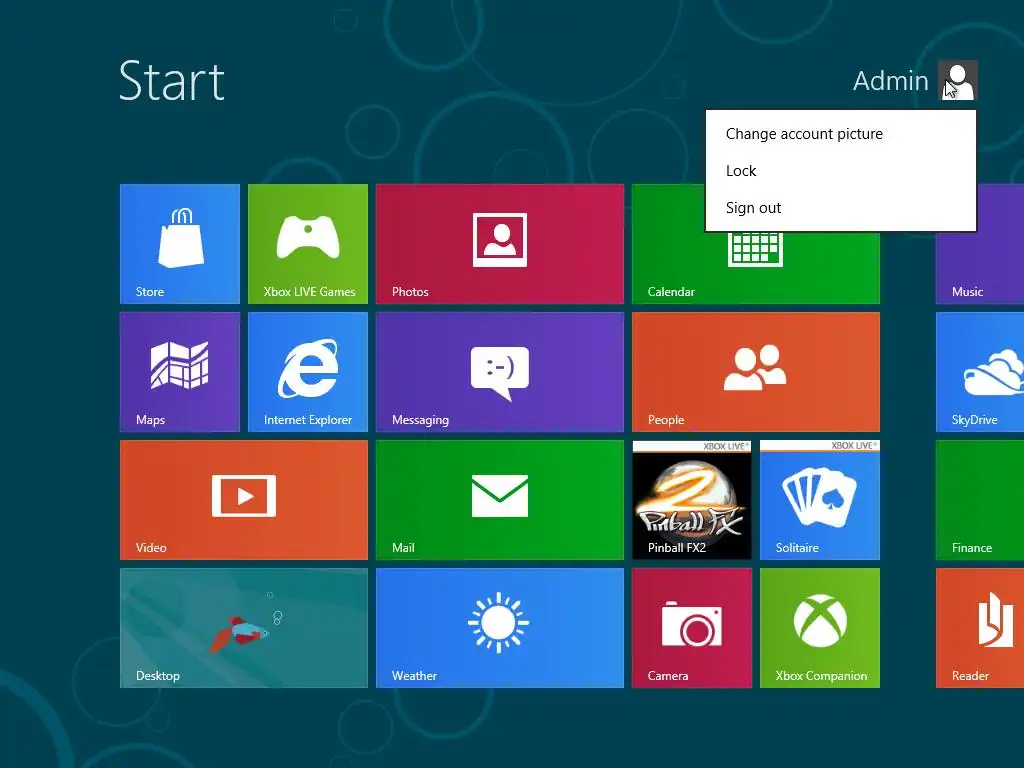Launch the Camera tile

pyautogui.click(x=692, y=628)
